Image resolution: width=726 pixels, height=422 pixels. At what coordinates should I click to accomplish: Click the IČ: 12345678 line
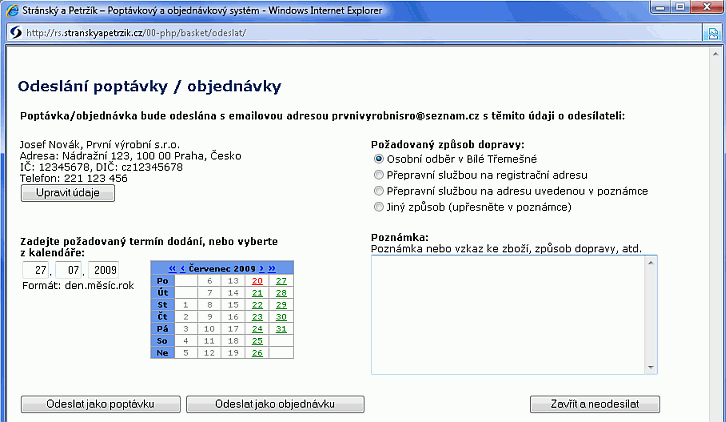[101, 167]
